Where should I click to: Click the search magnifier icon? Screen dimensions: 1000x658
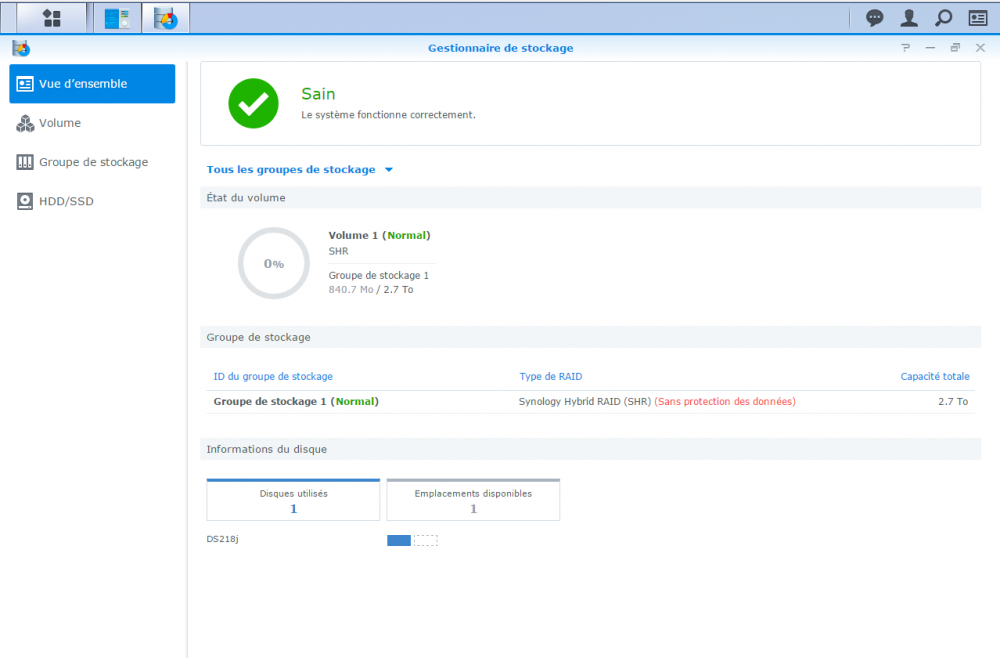tap(942, 18)
